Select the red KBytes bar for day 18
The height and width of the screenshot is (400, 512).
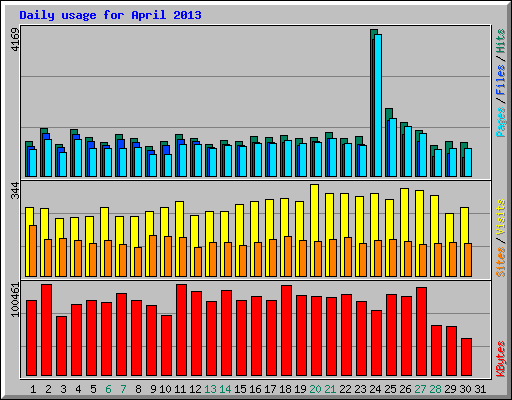tap(287, 330)
